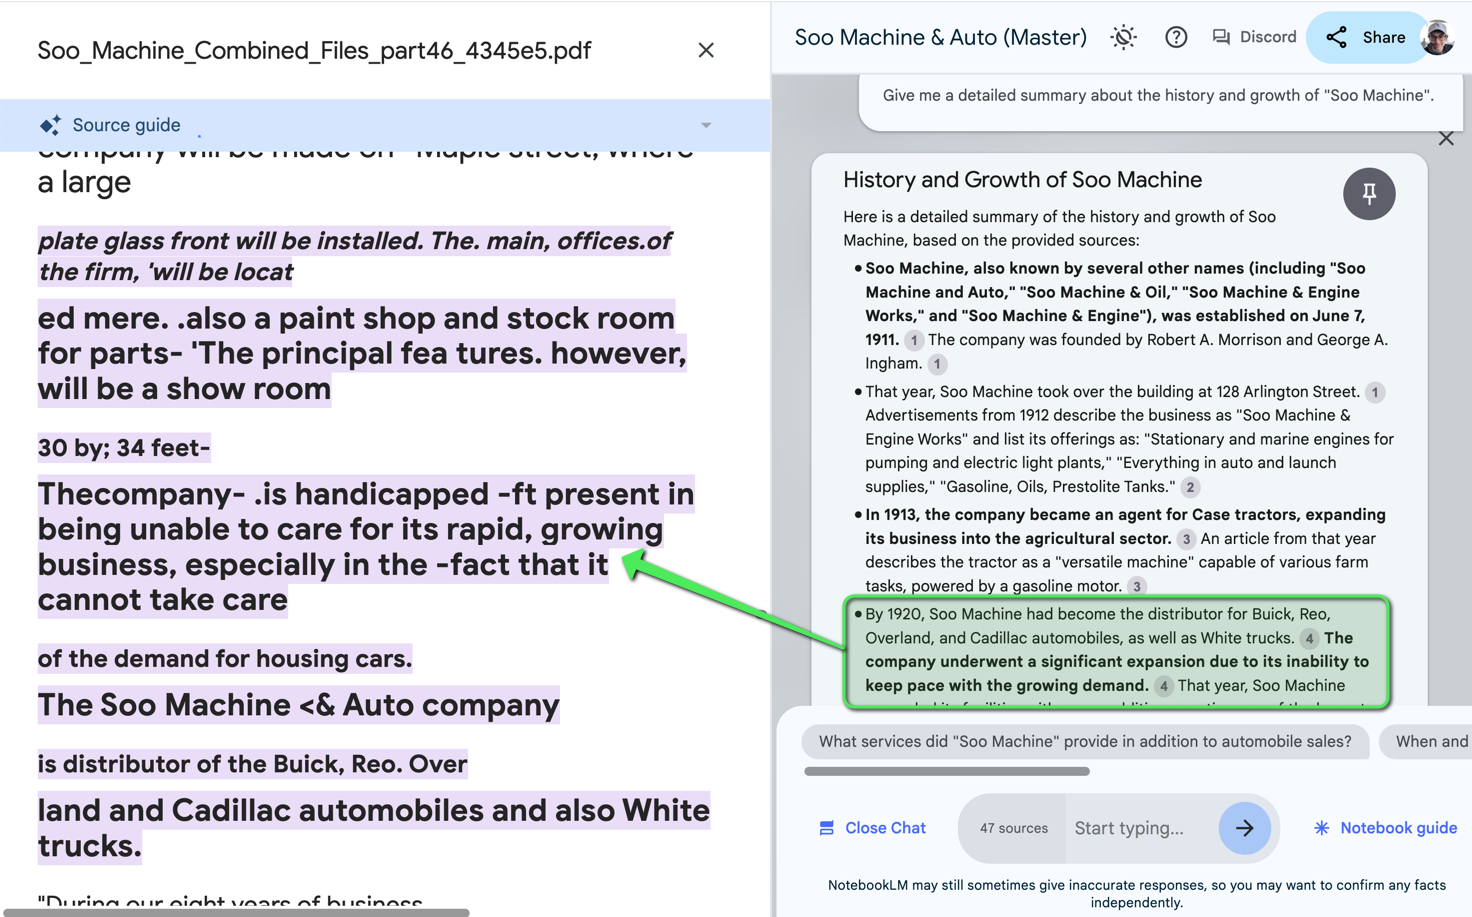Dismiss the chat response with X icon

(1446, 138)
